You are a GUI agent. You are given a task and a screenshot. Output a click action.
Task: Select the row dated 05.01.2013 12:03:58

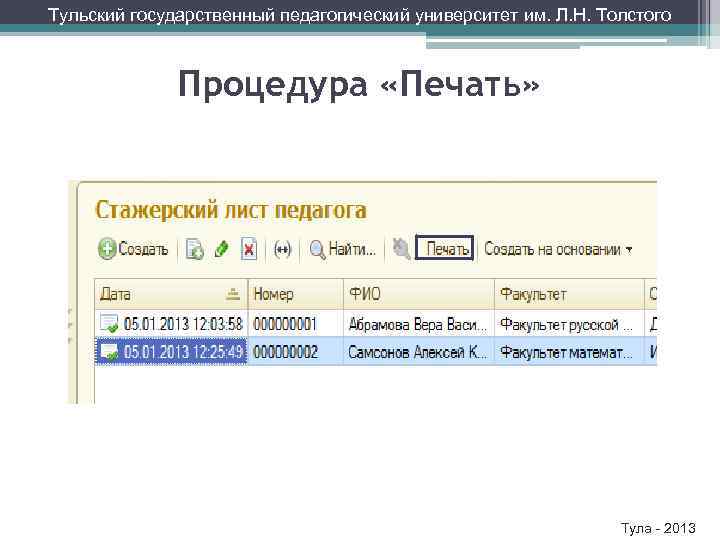coord(376,324)
